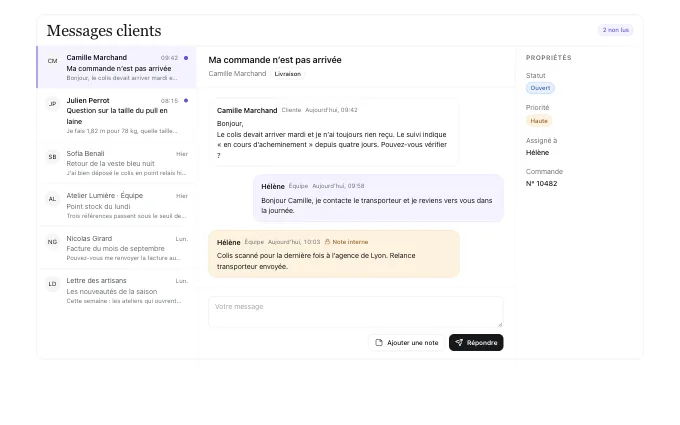This screenshot has width=680, height=425.
Task: Click unread dot on Julien Perrot conversation
Action: pyautogui.click(x=186, y=101)
